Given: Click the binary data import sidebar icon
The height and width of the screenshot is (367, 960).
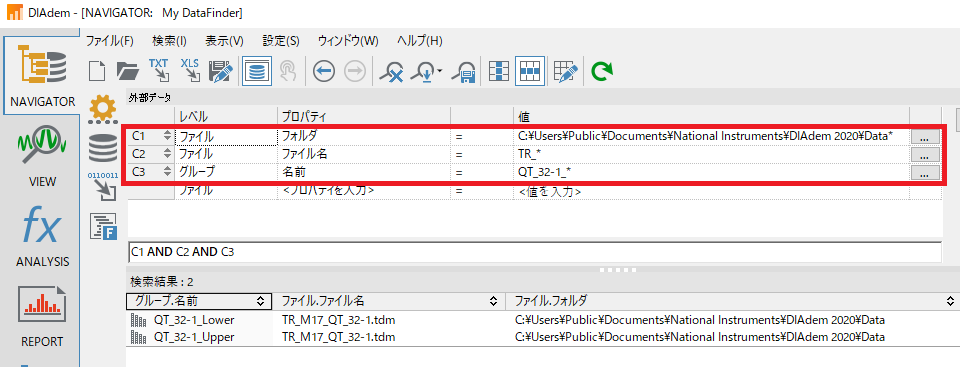Looking at the screenshot, I should coord(103,186).
